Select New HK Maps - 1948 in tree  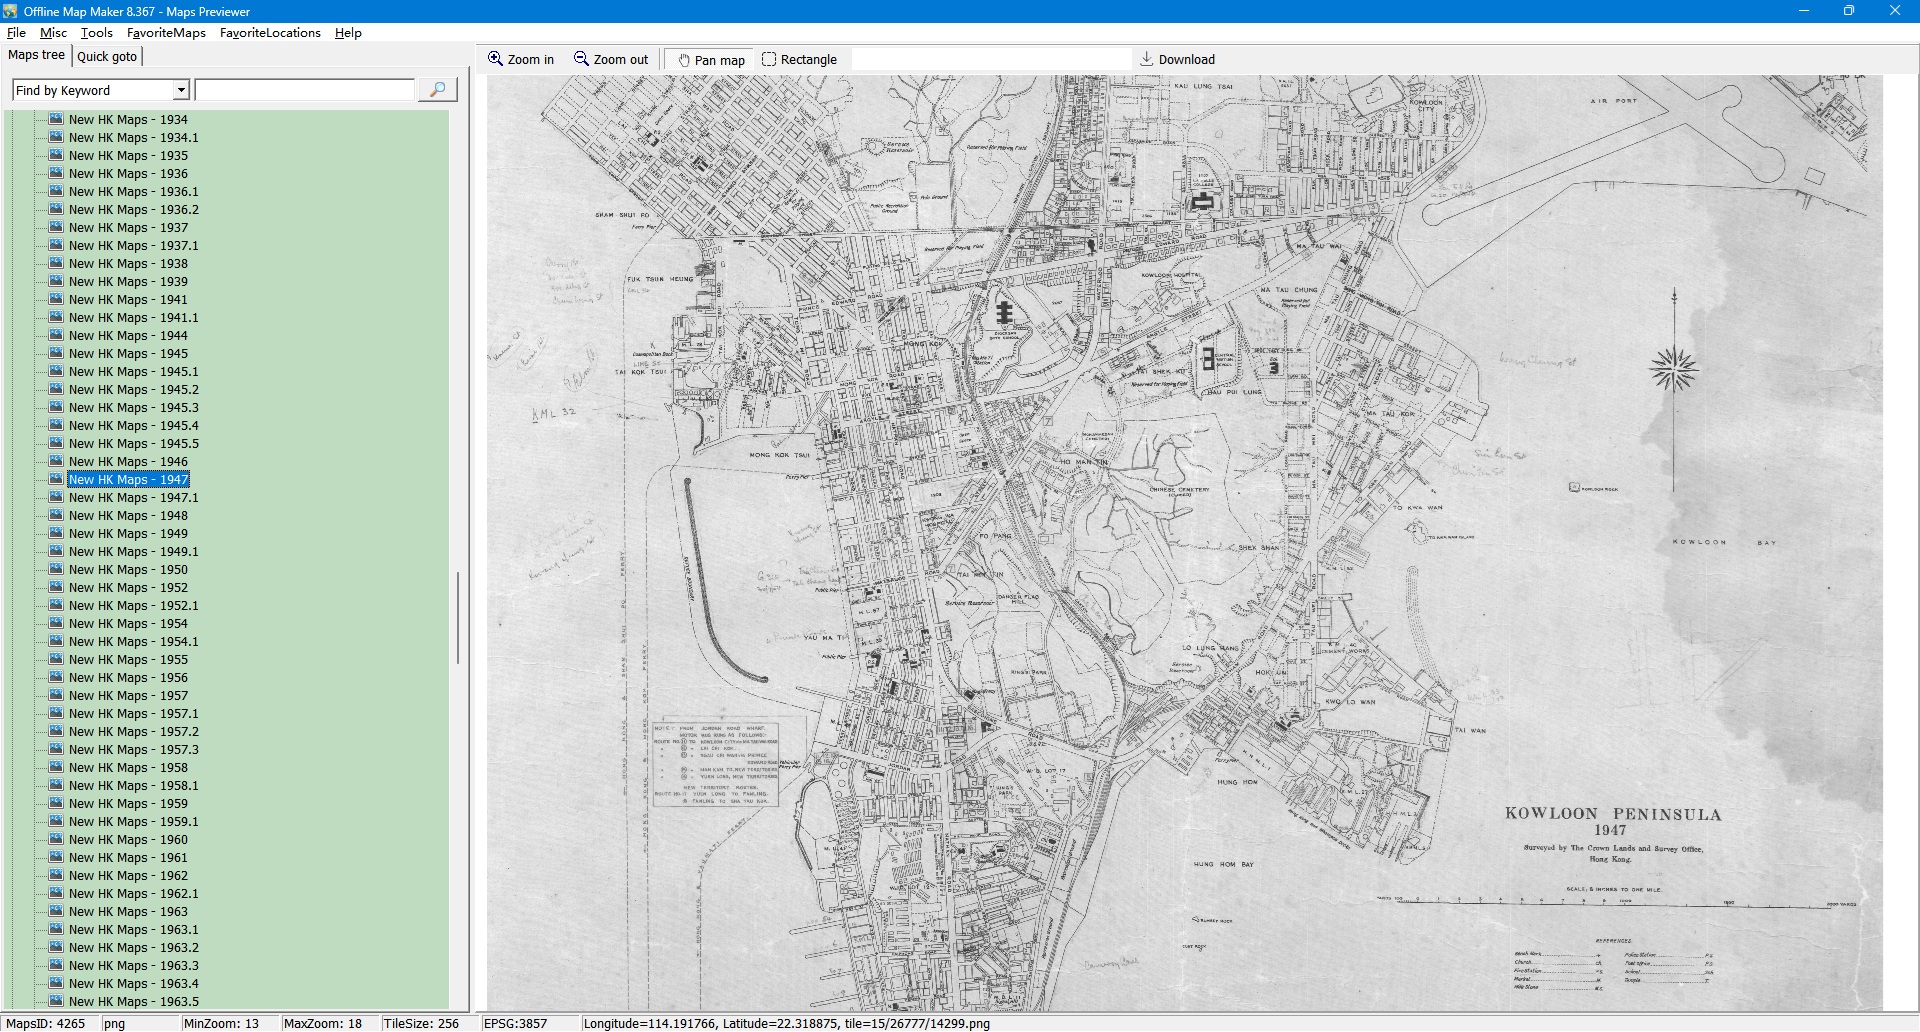(x=128, y=516)
